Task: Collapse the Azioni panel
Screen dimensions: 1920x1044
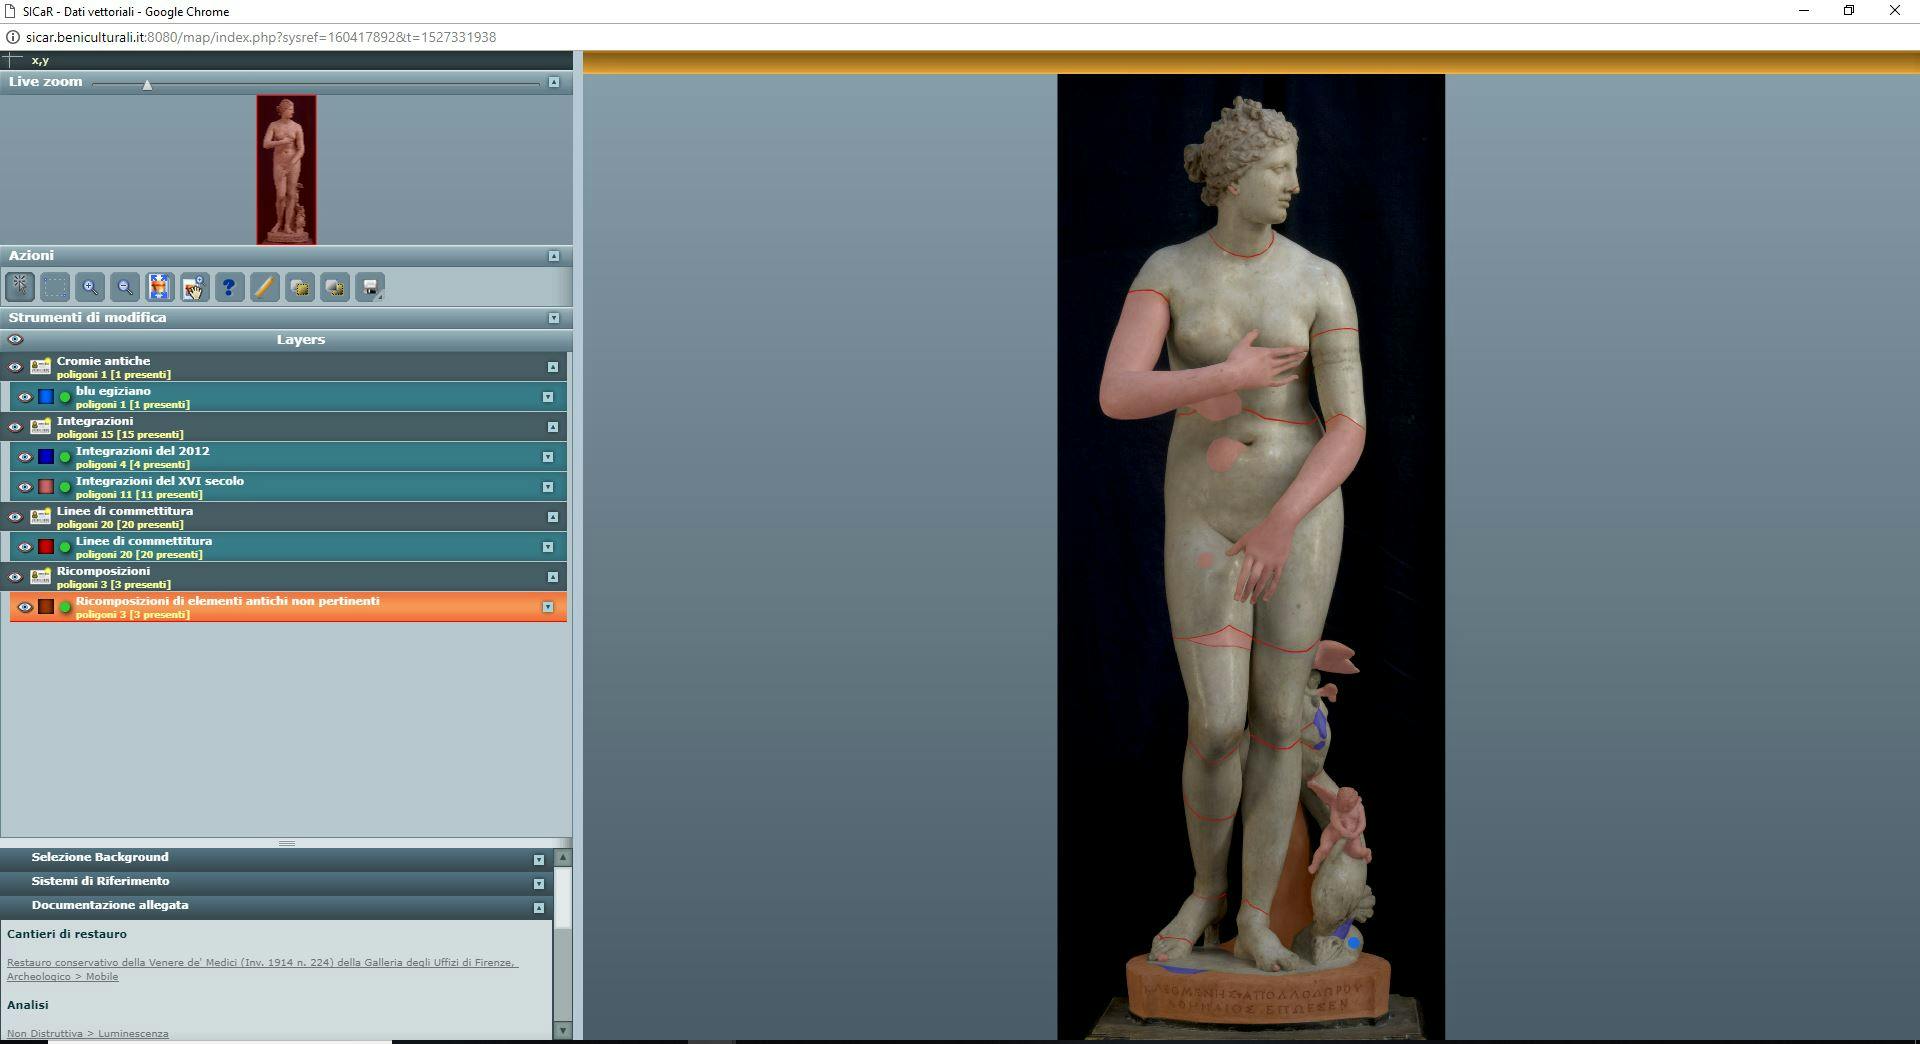Action: [554, 256]
